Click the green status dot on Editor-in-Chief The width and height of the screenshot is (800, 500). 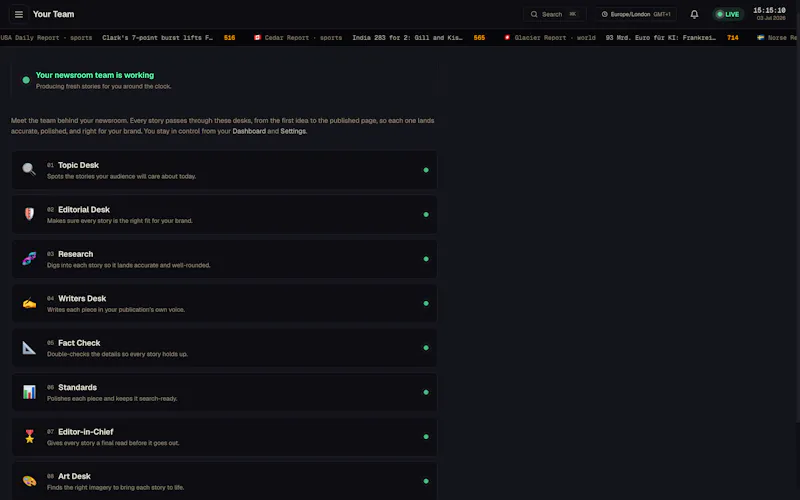426,437
